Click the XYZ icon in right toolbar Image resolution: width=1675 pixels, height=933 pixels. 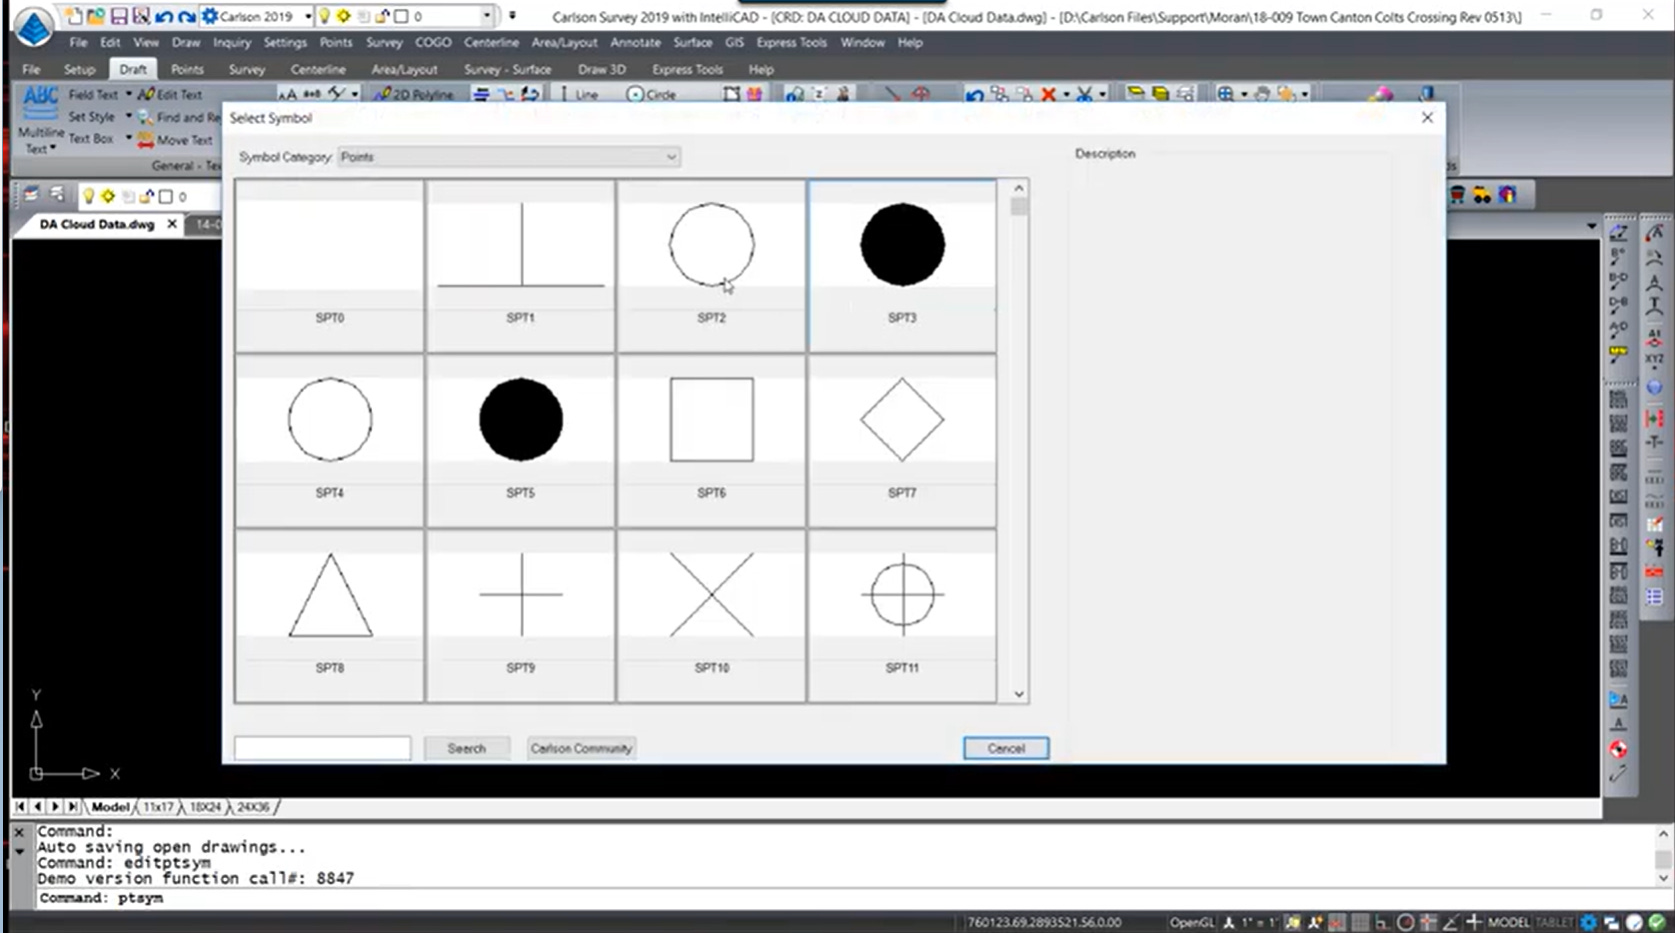click(x=1655, y=358)
